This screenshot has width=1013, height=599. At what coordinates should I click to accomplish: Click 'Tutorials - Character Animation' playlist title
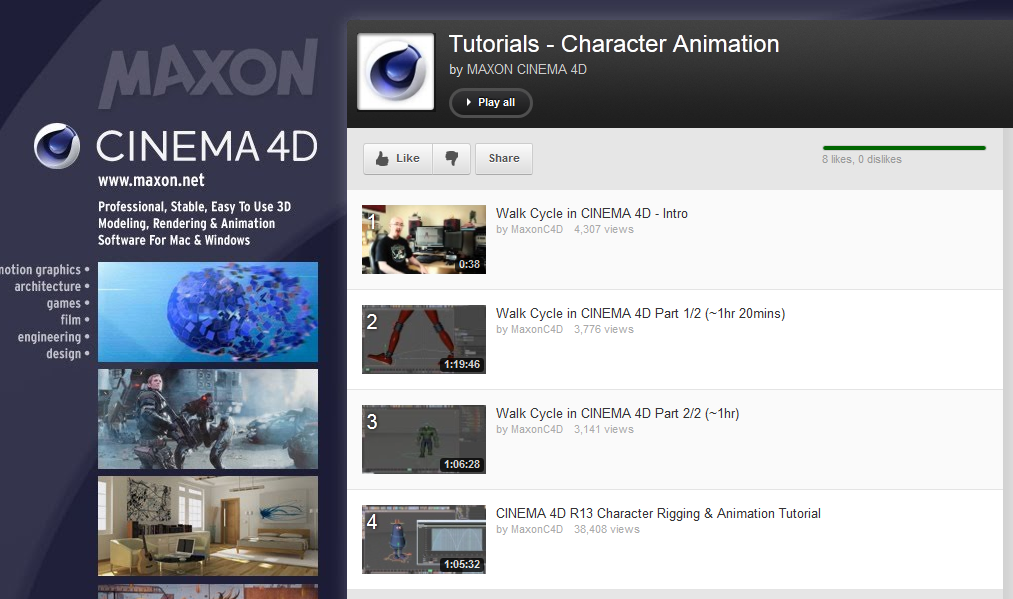[x=614, y=44]
